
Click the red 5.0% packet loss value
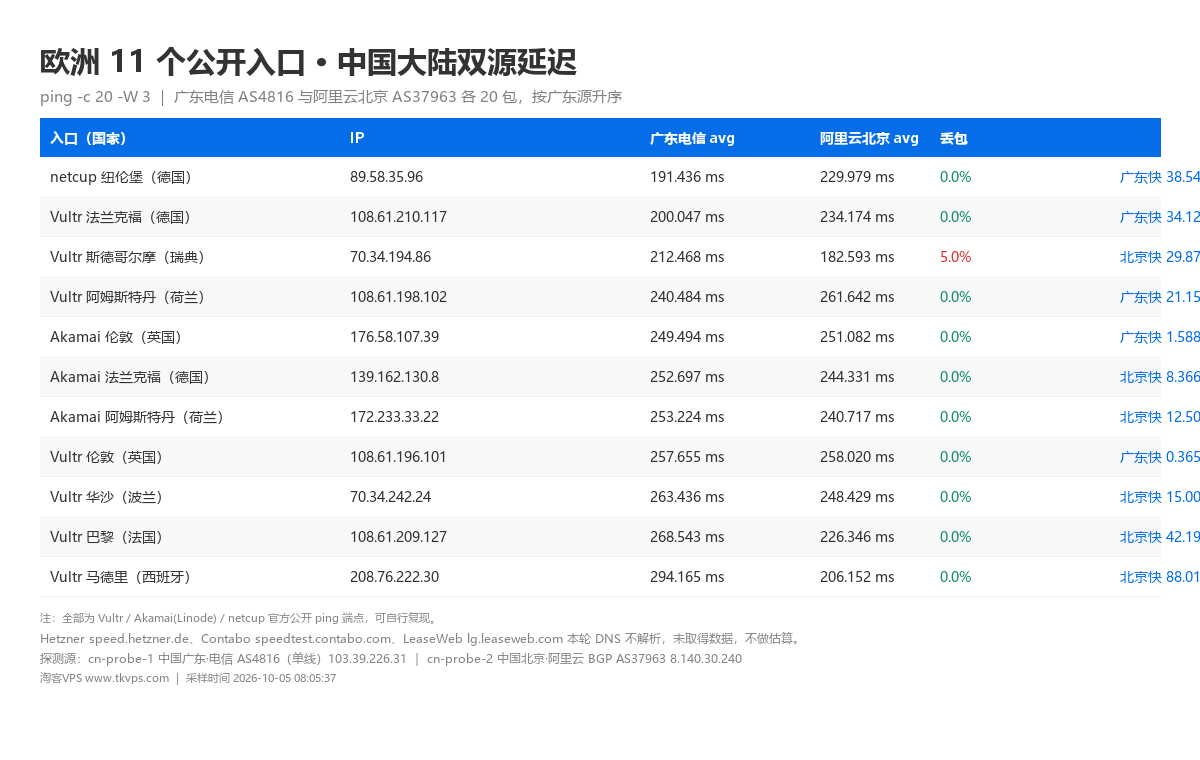[x=956, y=257]
